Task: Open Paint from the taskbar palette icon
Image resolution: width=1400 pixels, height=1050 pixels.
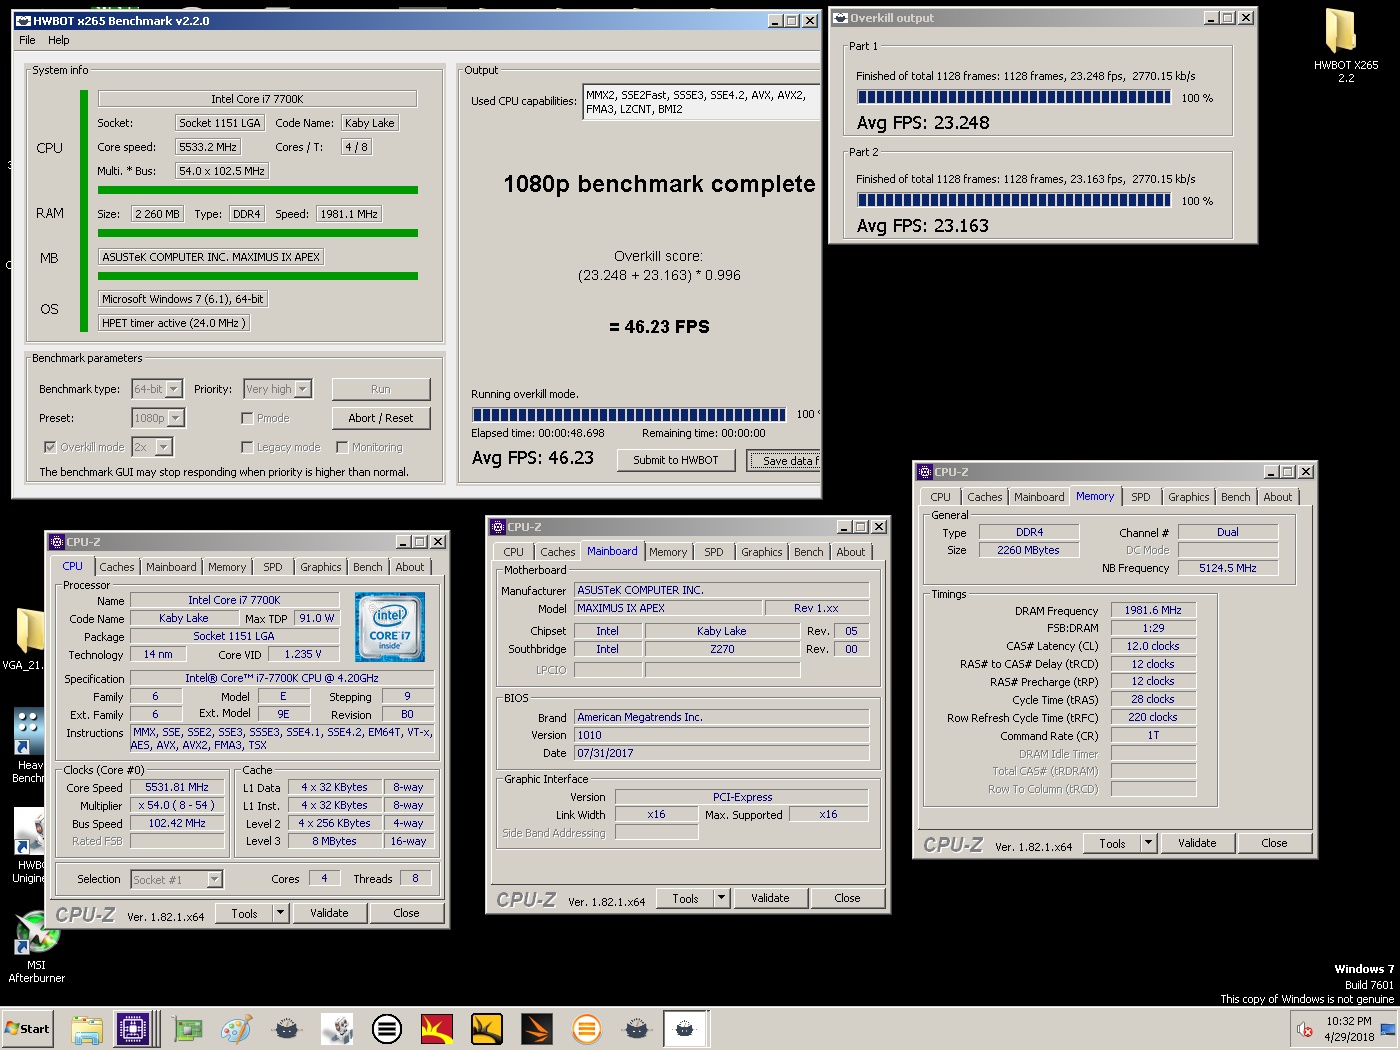Action: [237, 1029]
